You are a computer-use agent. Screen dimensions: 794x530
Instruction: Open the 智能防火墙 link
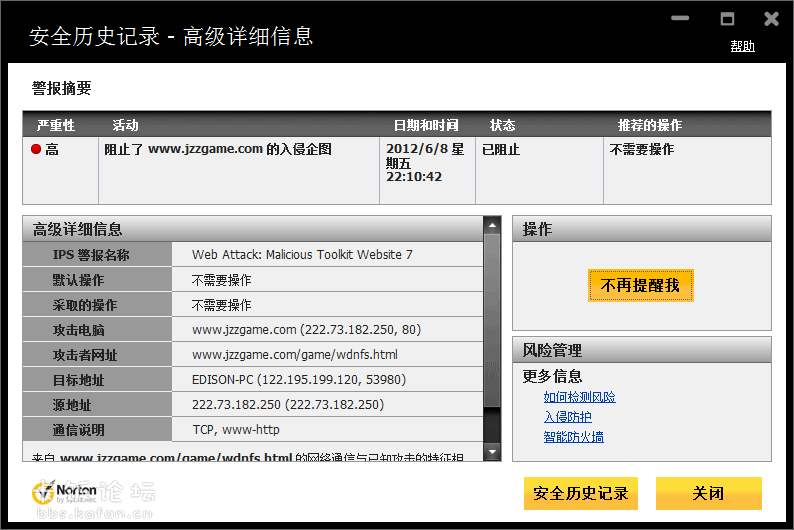(573, 437)
